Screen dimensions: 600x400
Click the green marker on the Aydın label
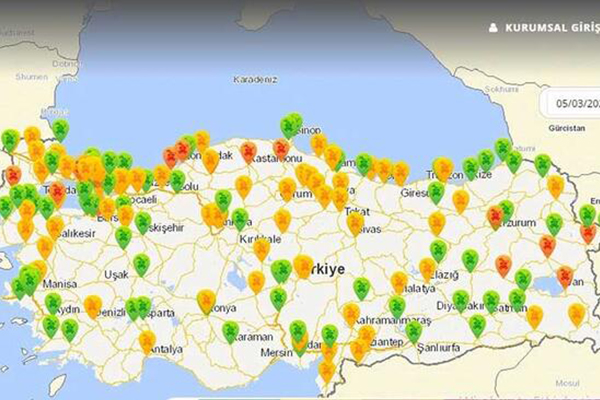click(53, 303)
